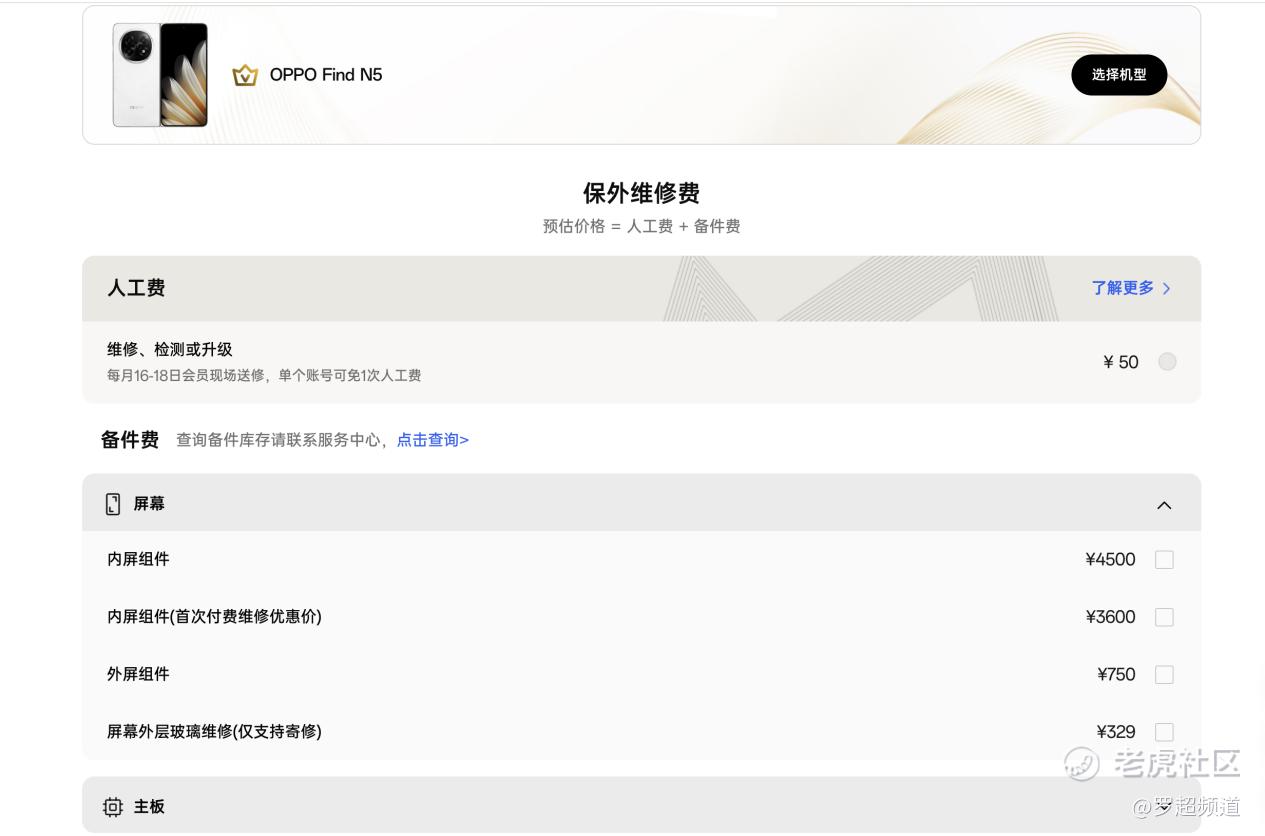Viewport: 1265px width, 836px height.
Task: Click the ¥ 50 price value
Action: point(1121,362)
